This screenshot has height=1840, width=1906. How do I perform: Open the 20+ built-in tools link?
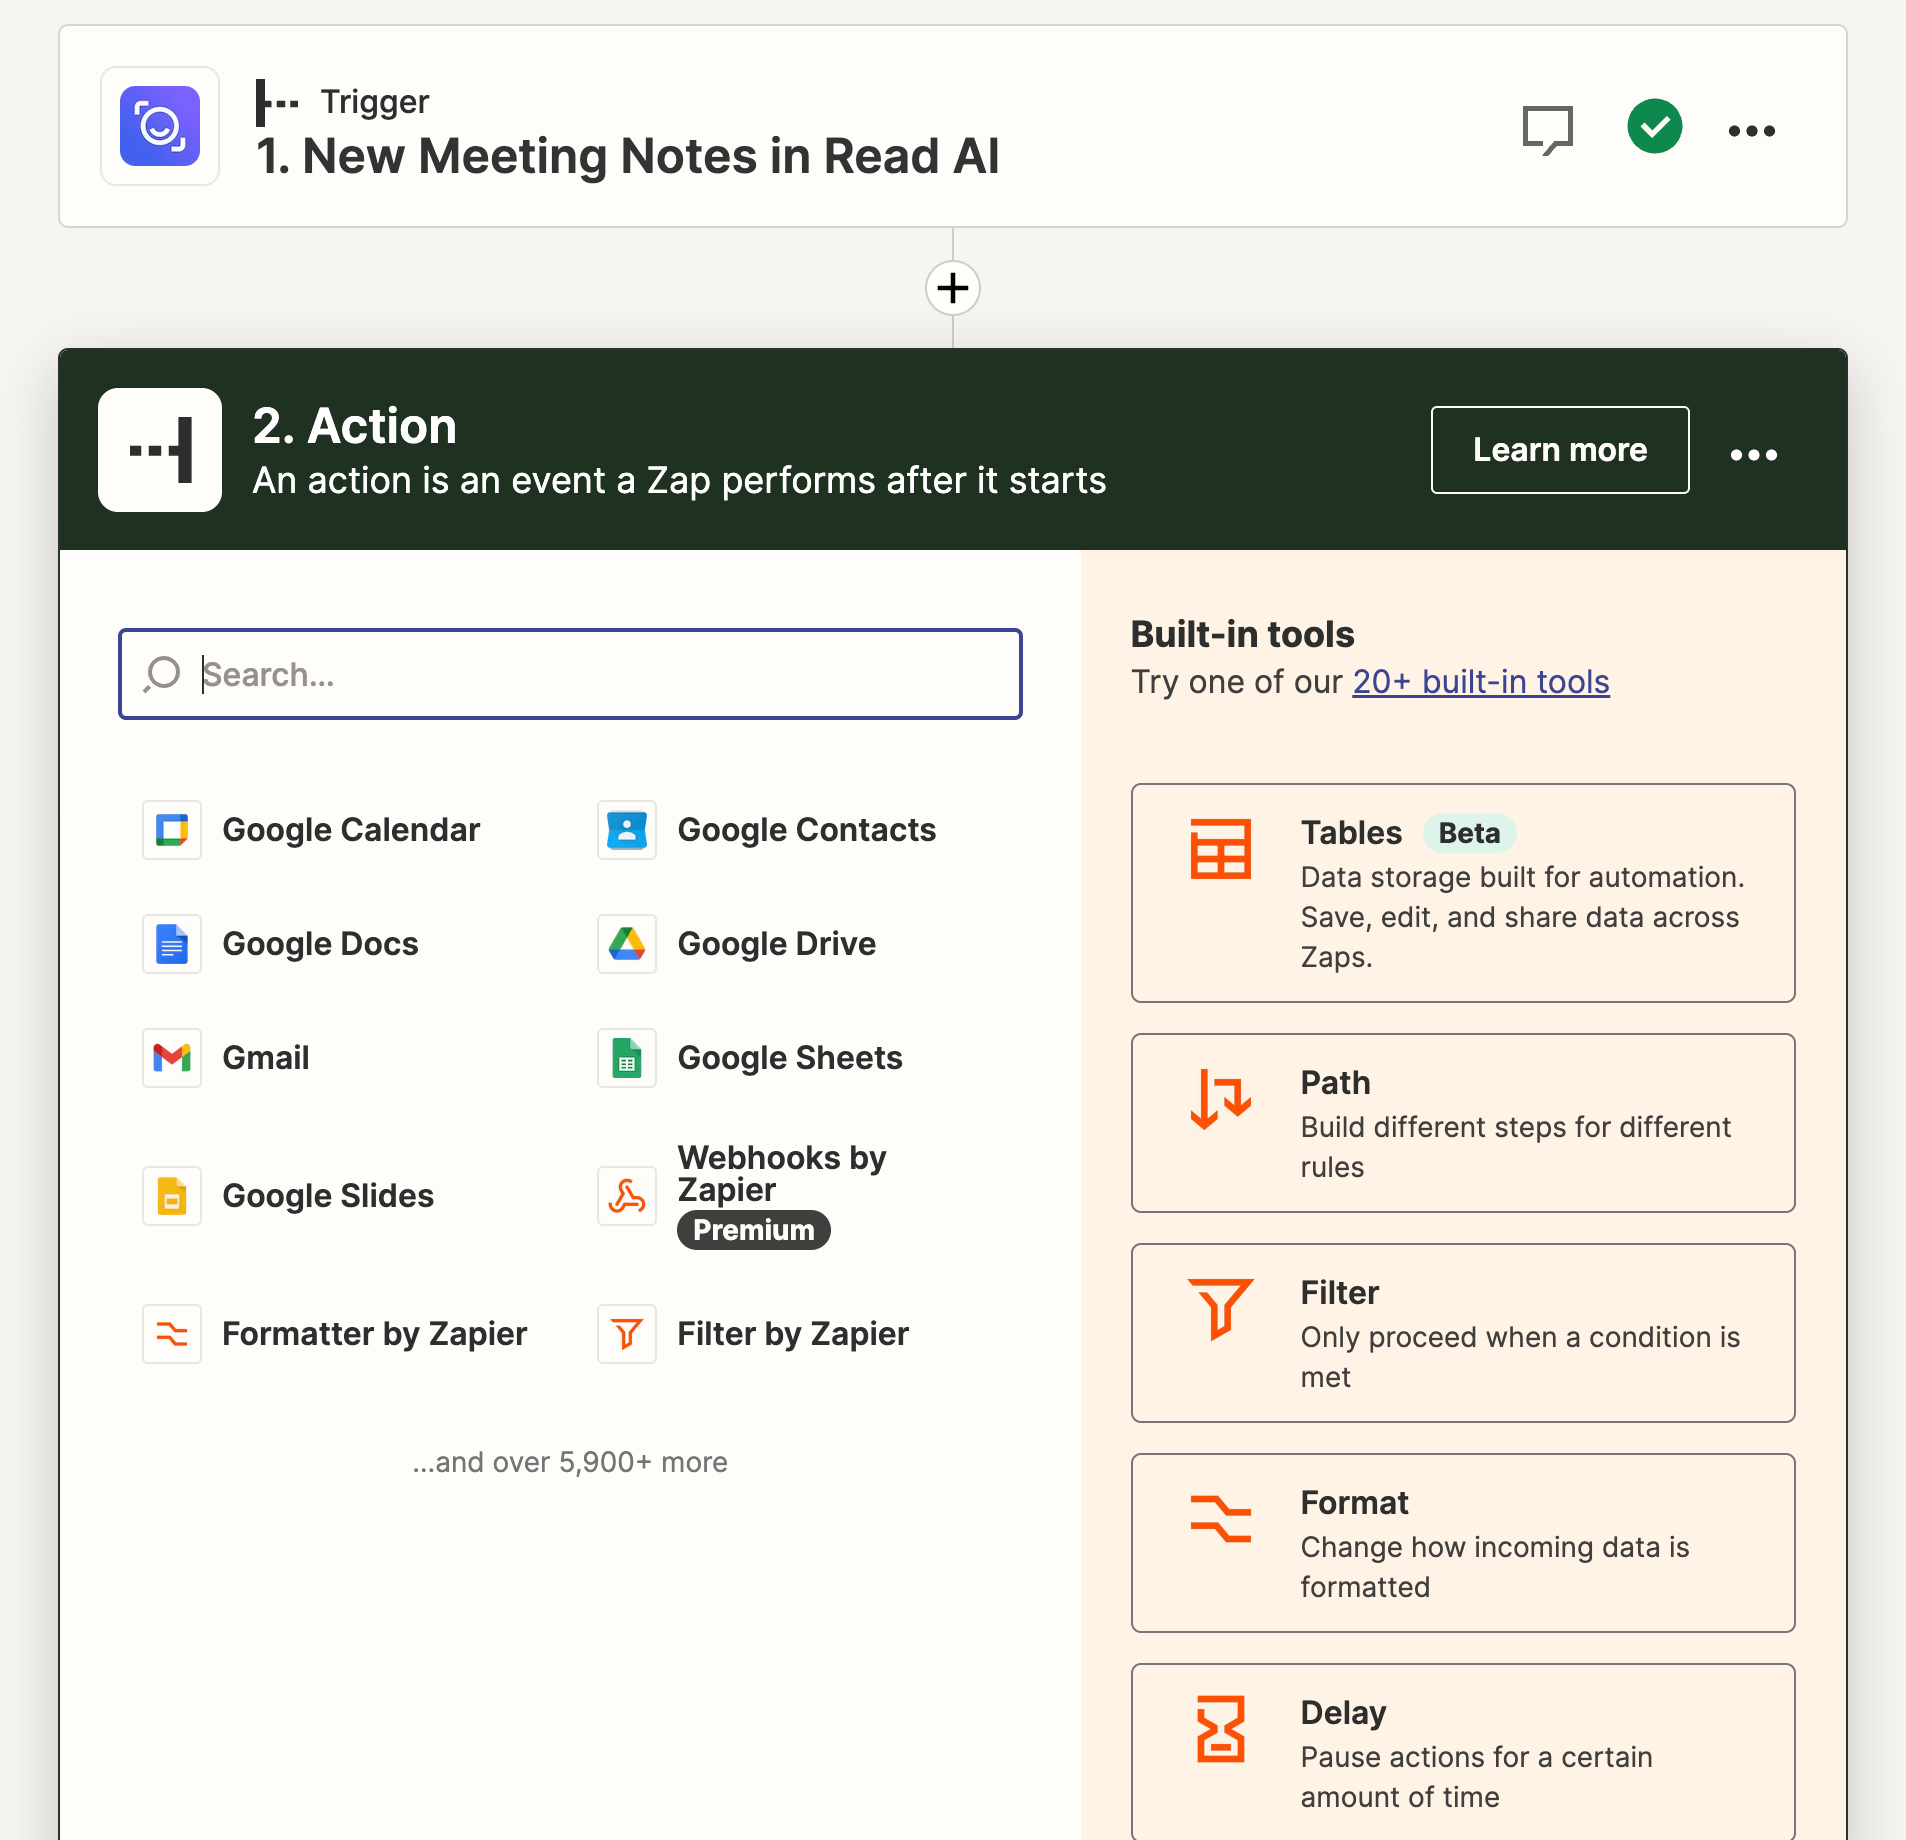[1480, 682]
